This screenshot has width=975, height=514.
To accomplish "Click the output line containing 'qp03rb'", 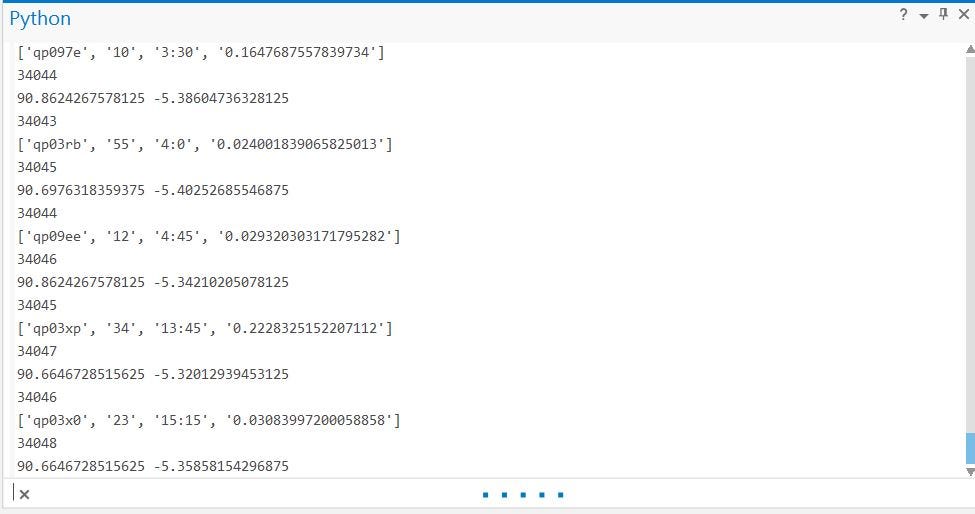I will [205, 144].
